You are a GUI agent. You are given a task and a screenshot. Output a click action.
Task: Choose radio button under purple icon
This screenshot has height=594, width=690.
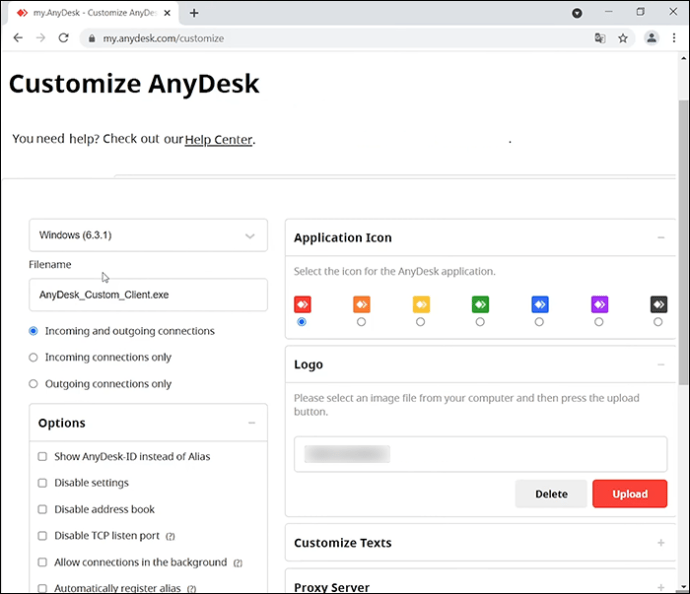pos(599,322)
